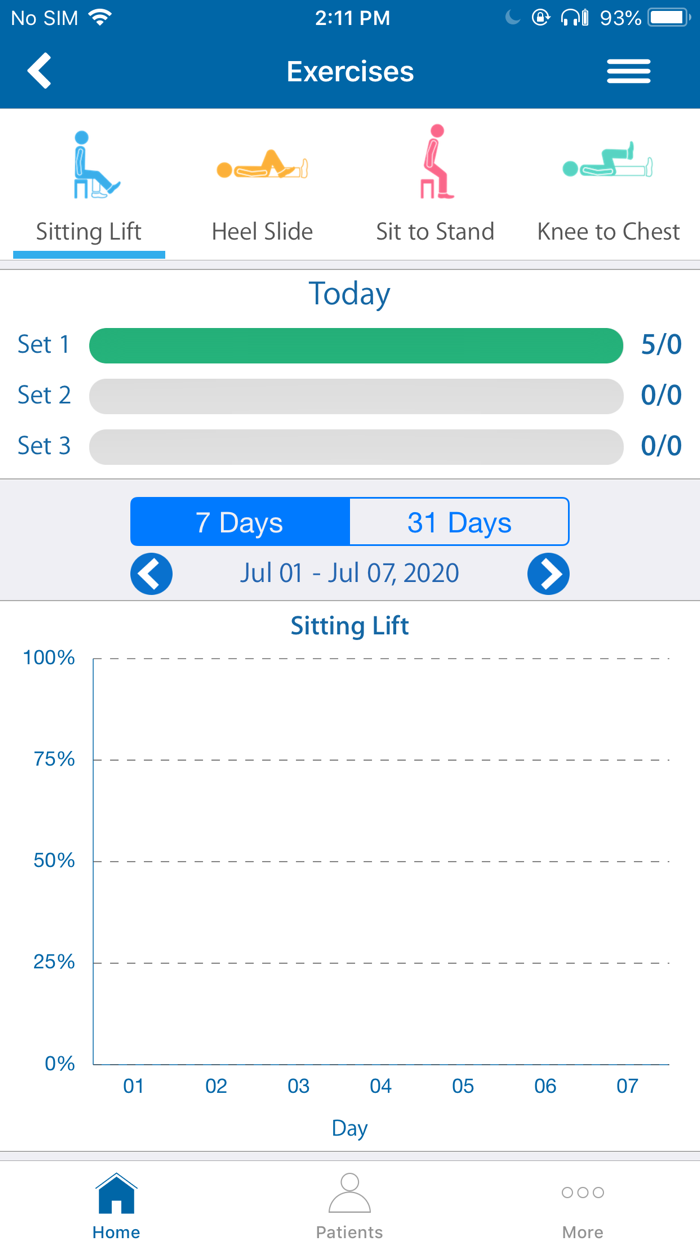
Task: Tap the Set 2 progress bar
Action: pos(356,396)
